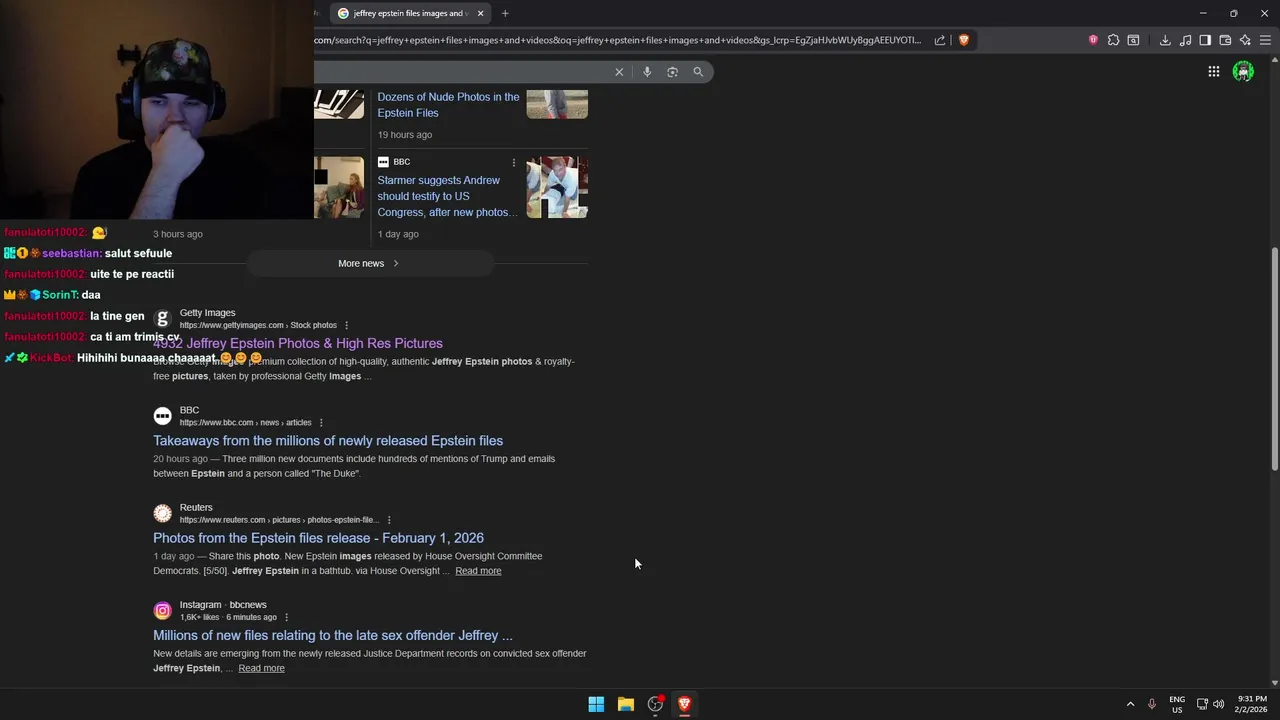Open three-dot menu for Reuters result
Image resolution: width=1280 pixels, height=720 pixels.
tap(389, 520)
